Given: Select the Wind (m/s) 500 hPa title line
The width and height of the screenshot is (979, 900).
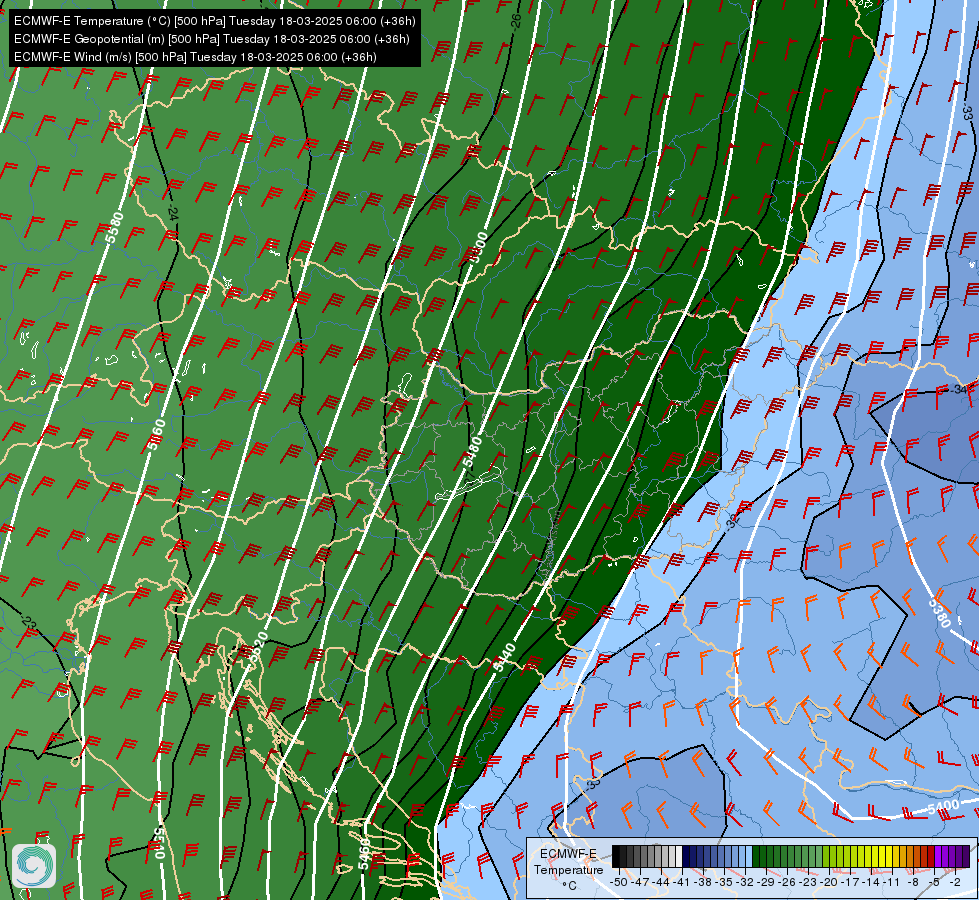Looking at the screenshot, I should click(195, 57).
